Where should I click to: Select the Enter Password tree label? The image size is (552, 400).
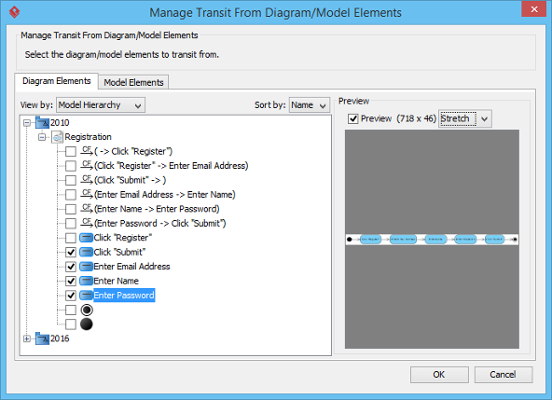[124, 295]
